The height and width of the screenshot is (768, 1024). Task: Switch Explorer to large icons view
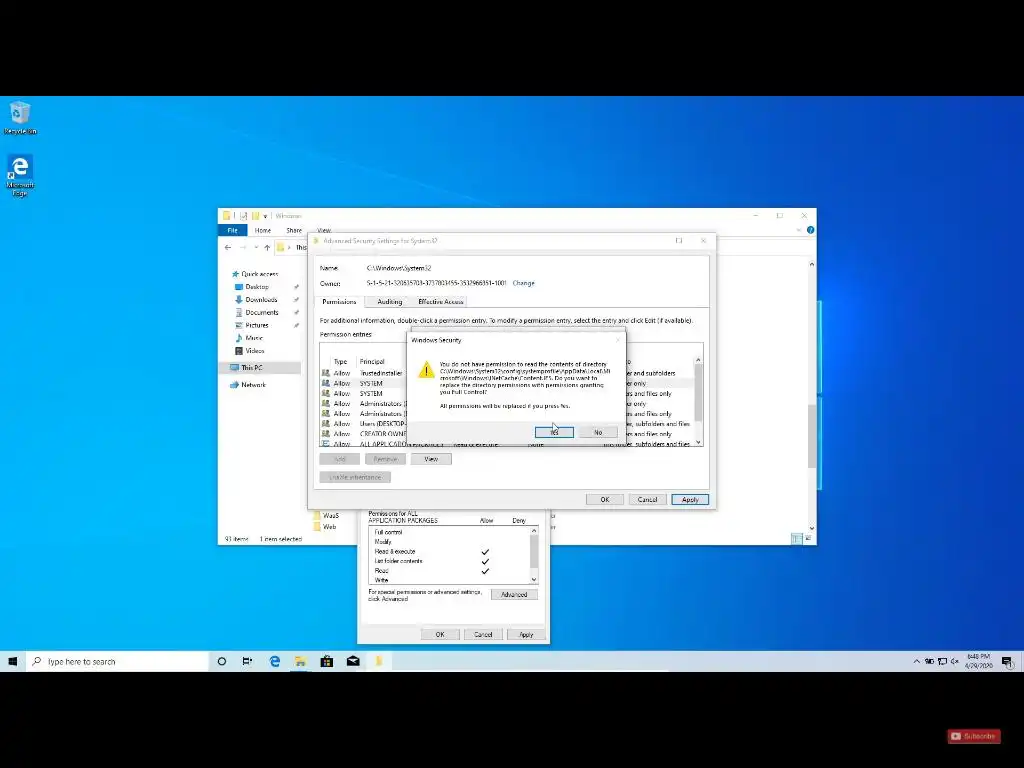point(808,539)
